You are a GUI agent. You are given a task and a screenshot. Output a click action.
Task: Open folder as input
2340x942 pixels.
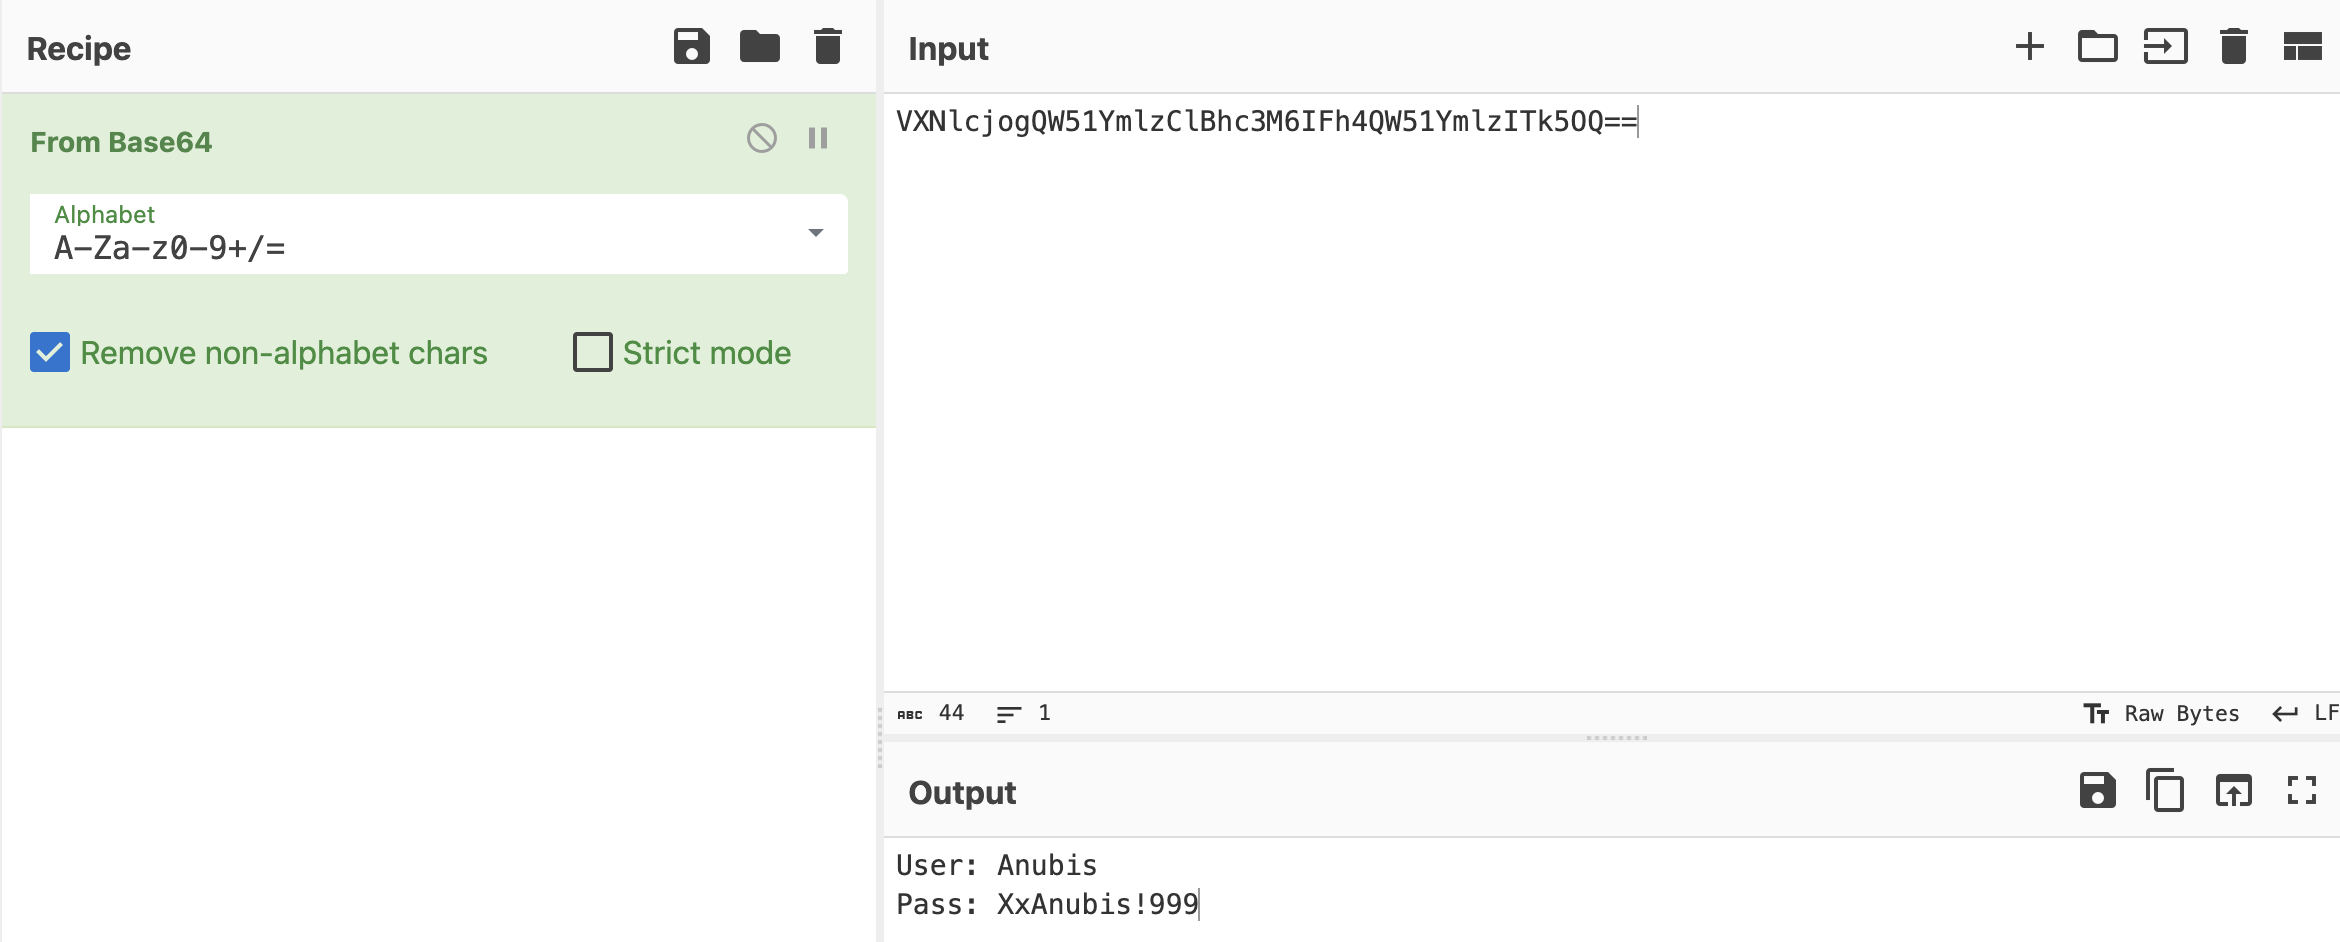[x=2097, y=47]
